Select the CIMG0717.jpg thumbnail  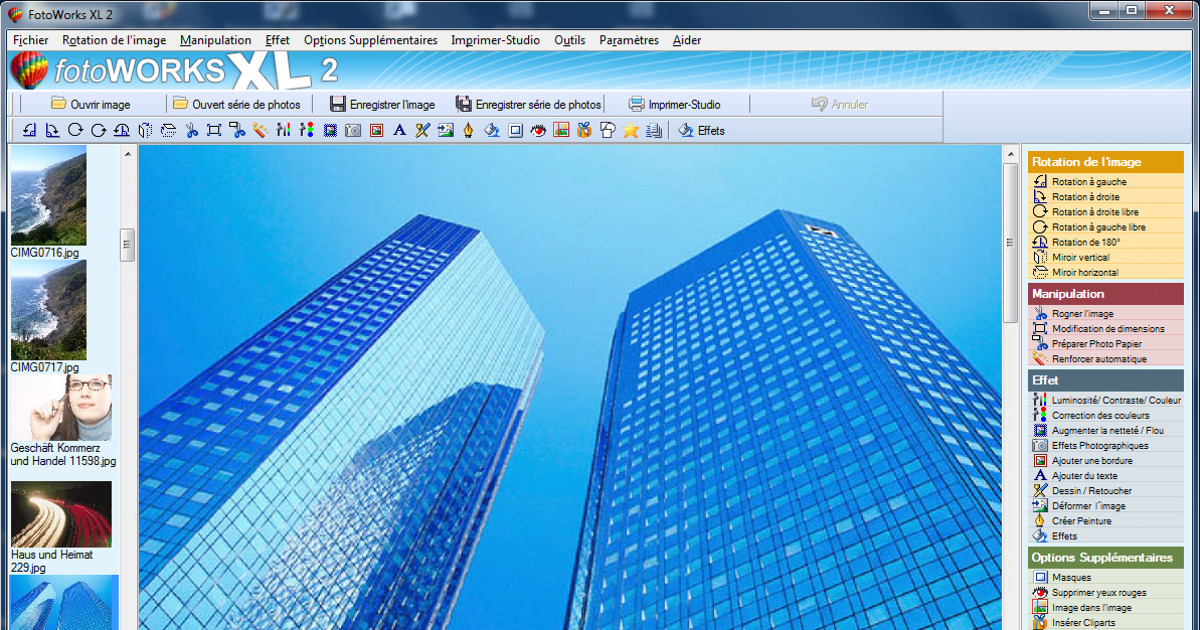click(48, 310)
